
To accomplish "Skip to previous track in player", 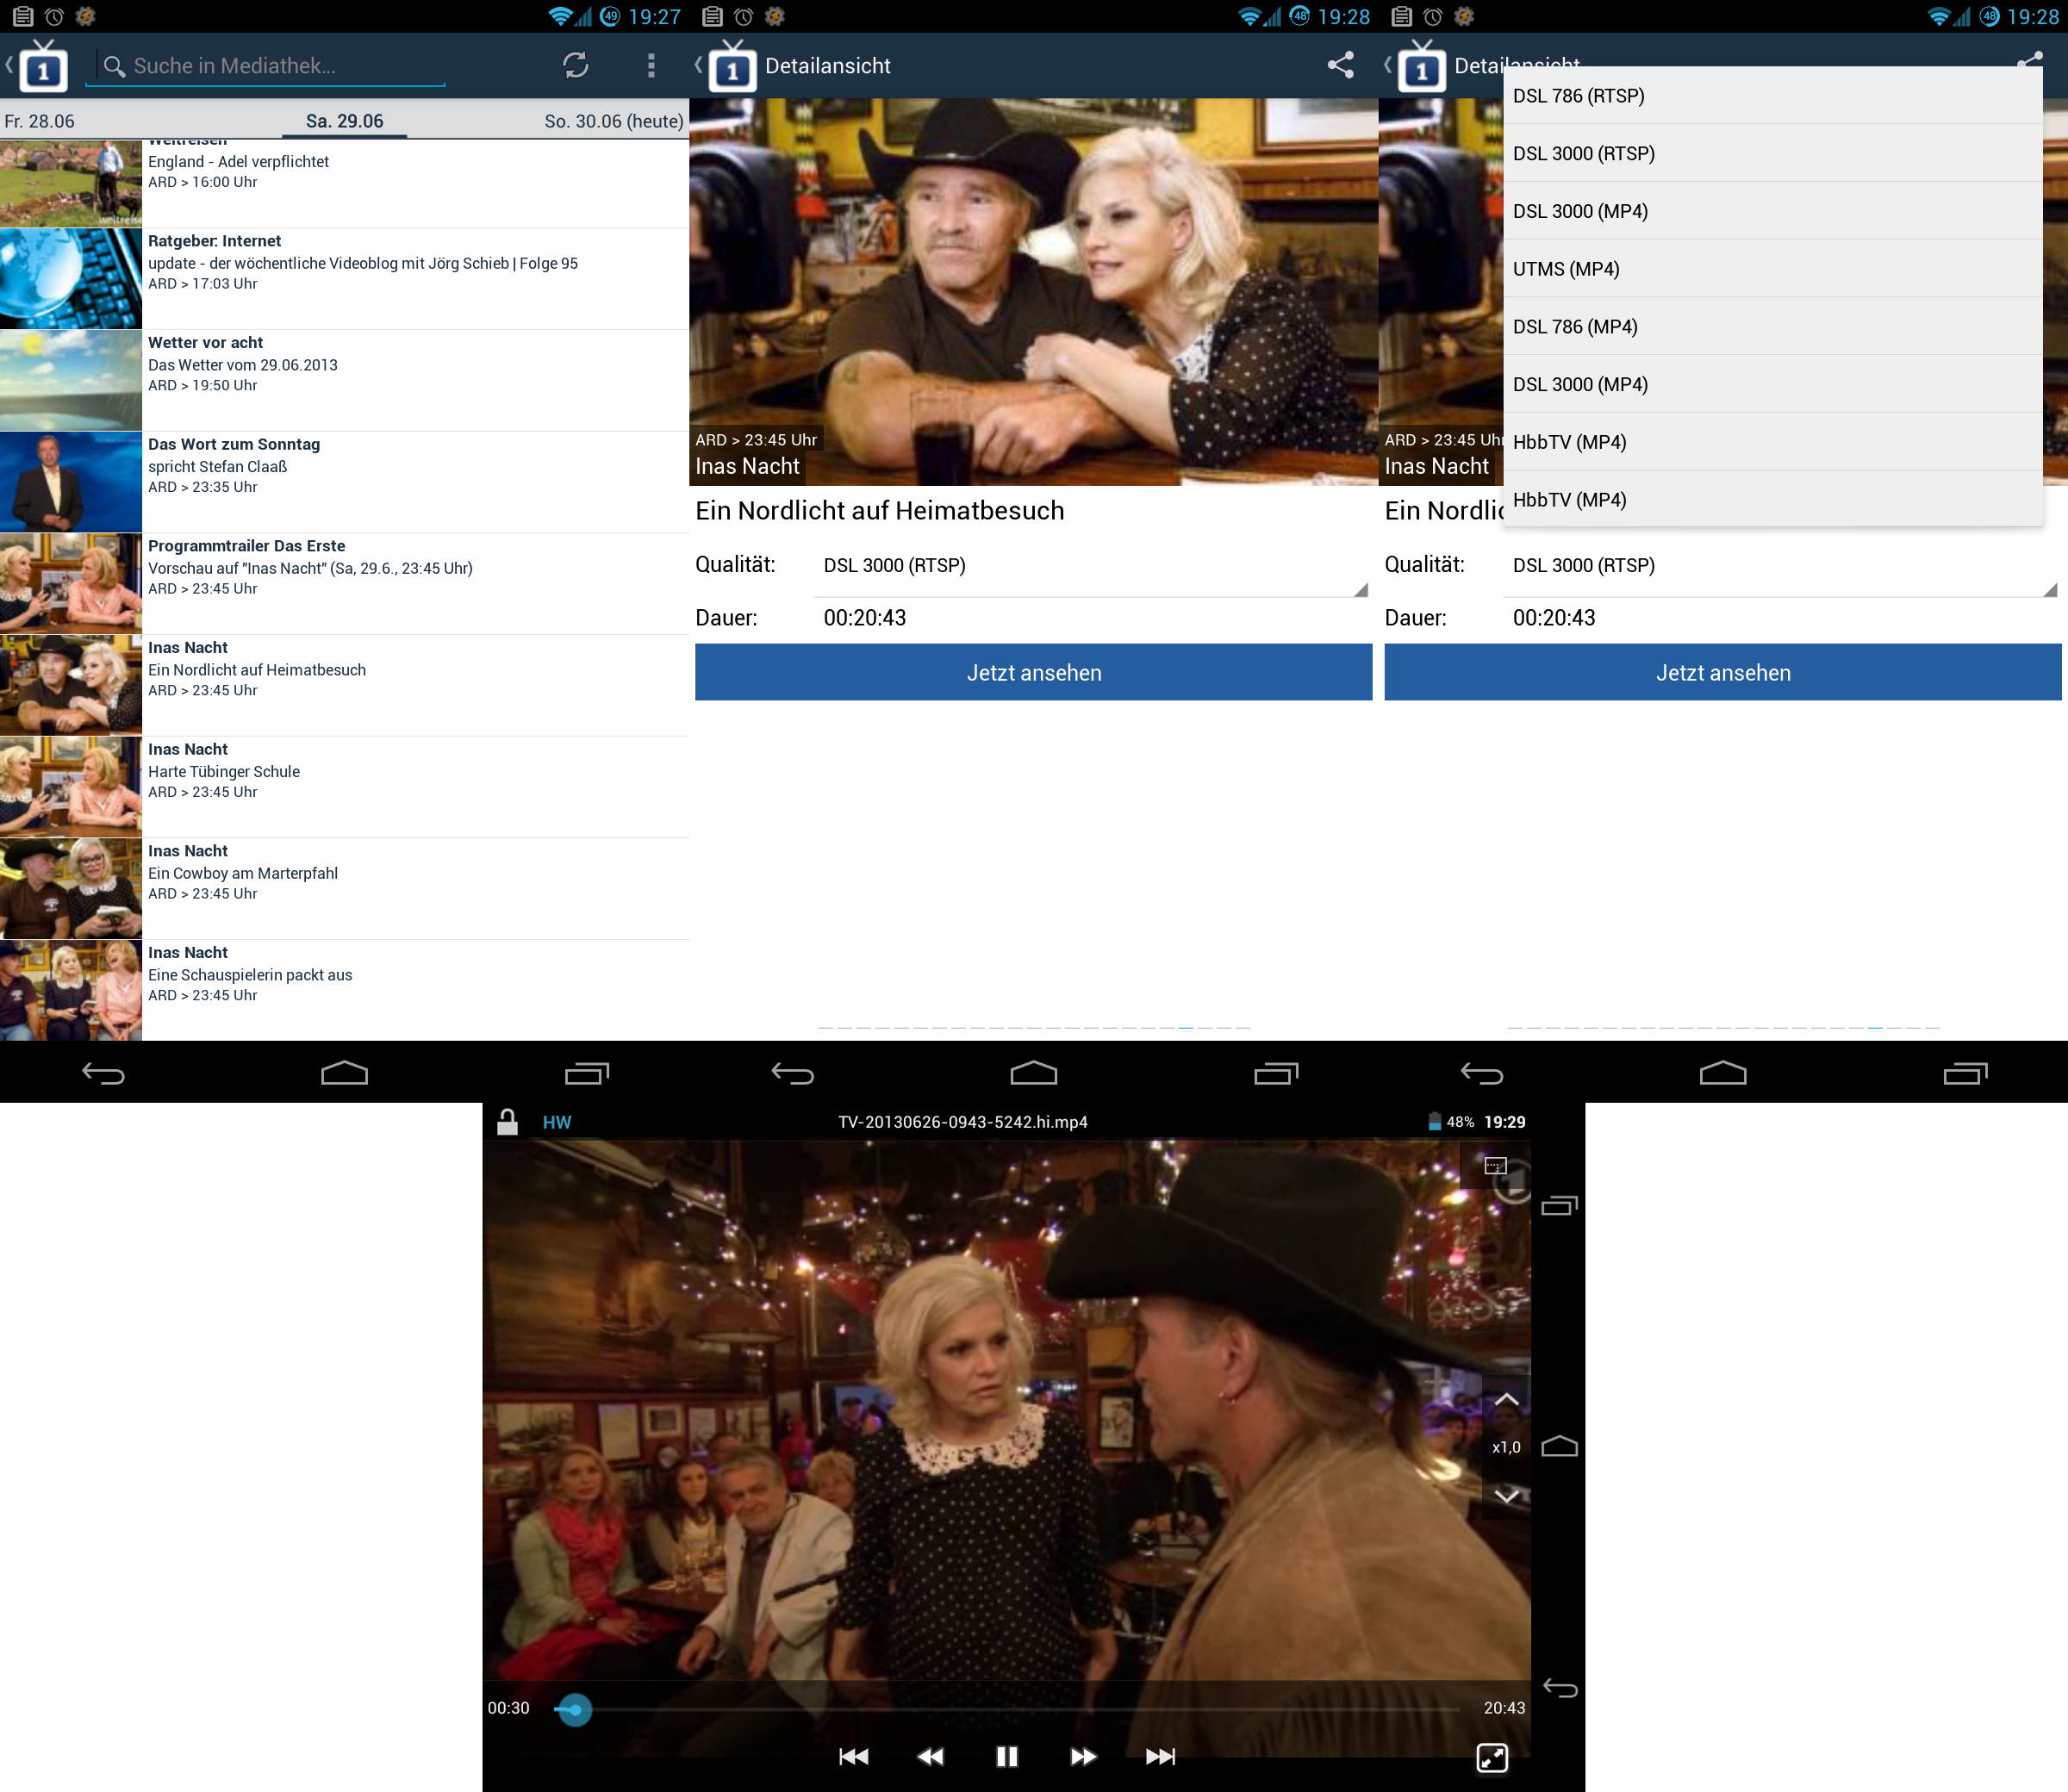I will click(x=853, y=1757).
